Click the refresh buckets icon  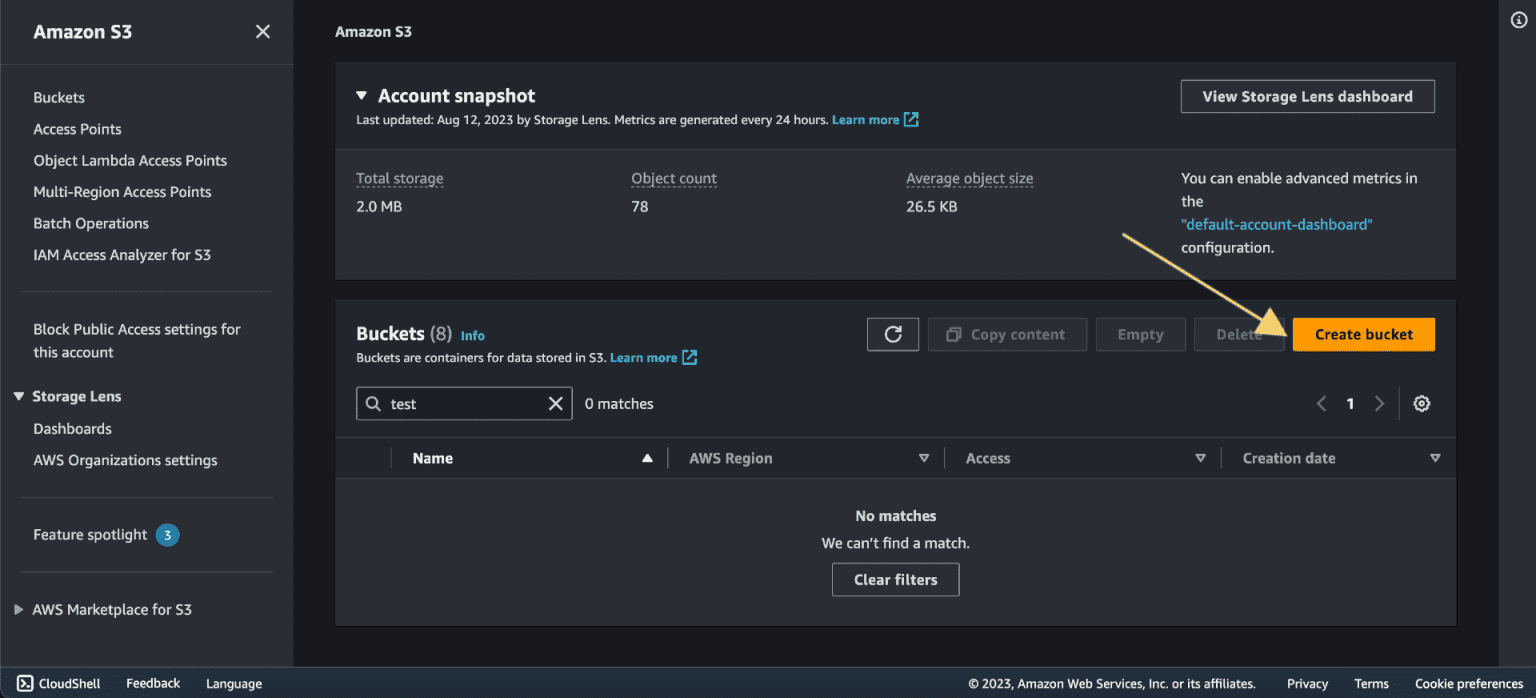click(892, 334)
